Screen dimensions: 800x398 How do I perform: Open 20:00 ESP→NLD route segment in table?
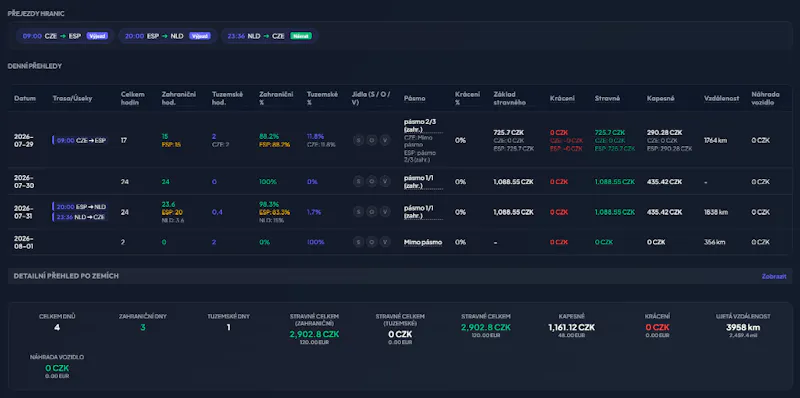pyautogui.click(x=80, y=207)
